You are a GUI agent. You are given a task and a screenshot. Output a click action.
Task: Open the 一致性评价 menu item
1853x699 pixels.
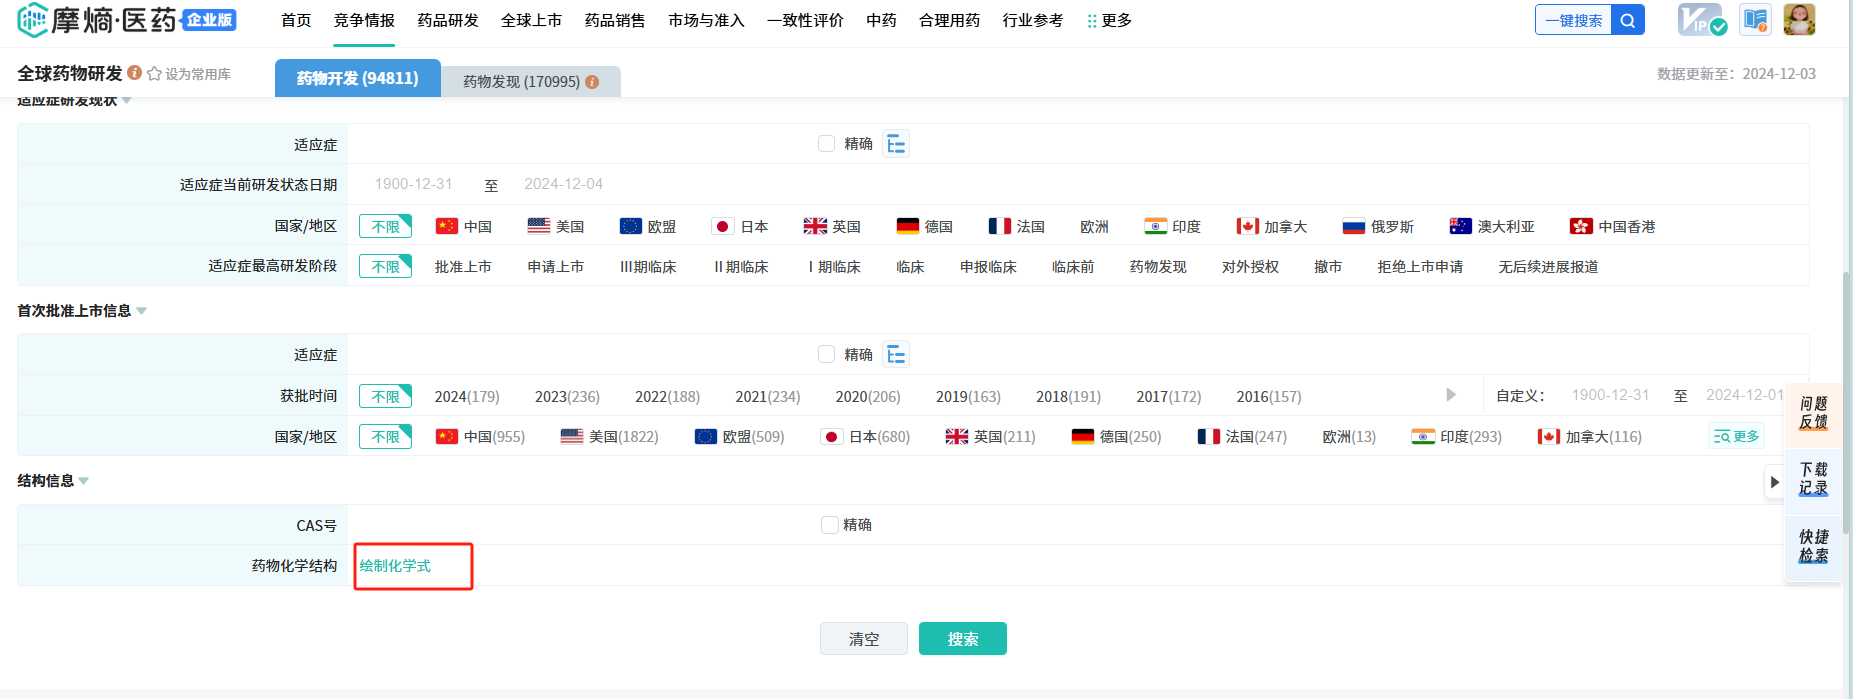(805, 20)
